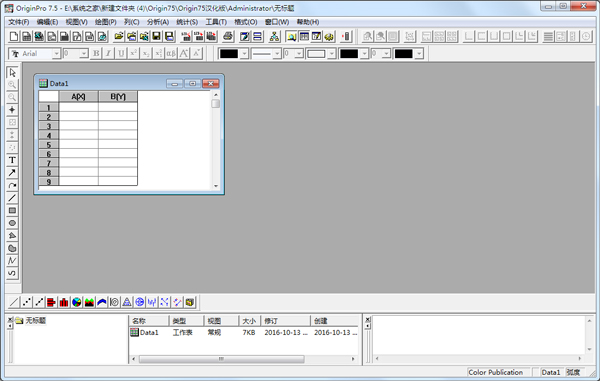Select the column bar chart plot icon
This screenshot has height=381, width=600.
click(x=64, y=302)
